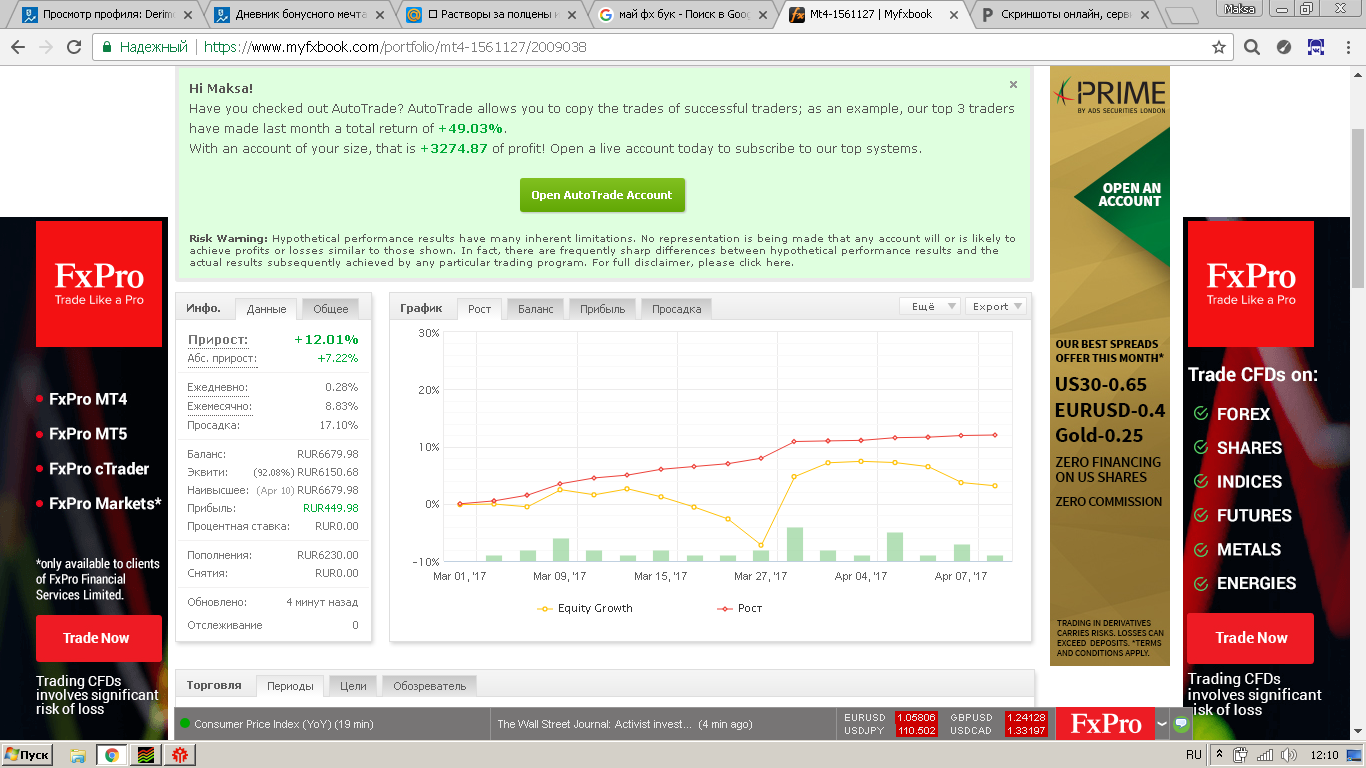
Task: Open the Обозреватель trading tab
Action: (429, 686)
